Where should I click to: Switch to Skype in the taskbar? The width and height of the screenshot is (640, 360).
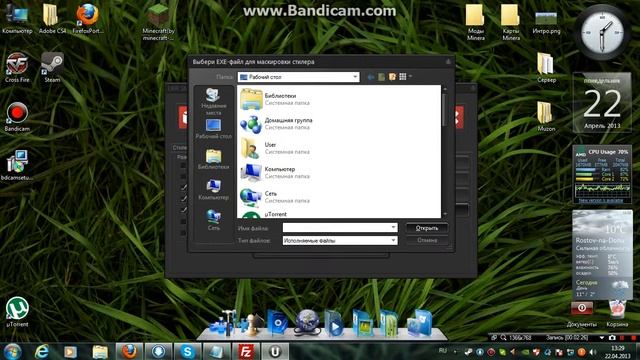click(x=188, y=351)
